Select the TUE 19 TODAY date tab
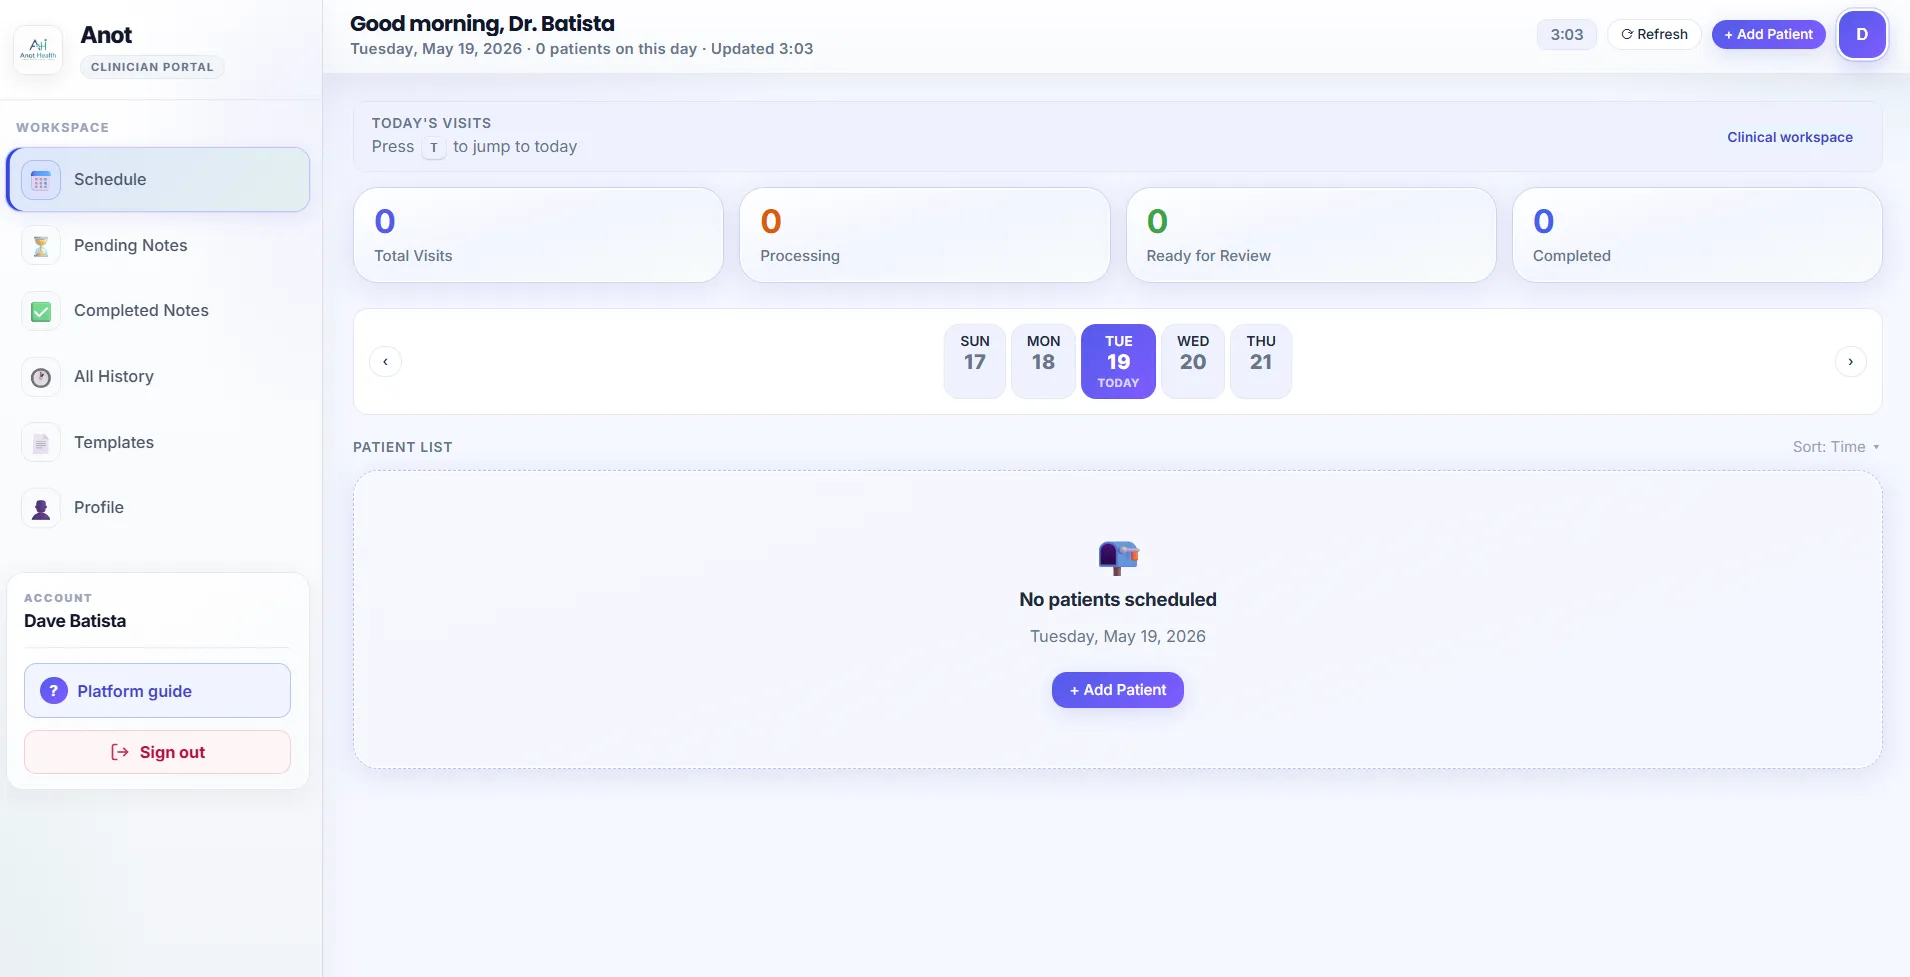 click(x=1118, y=361)
